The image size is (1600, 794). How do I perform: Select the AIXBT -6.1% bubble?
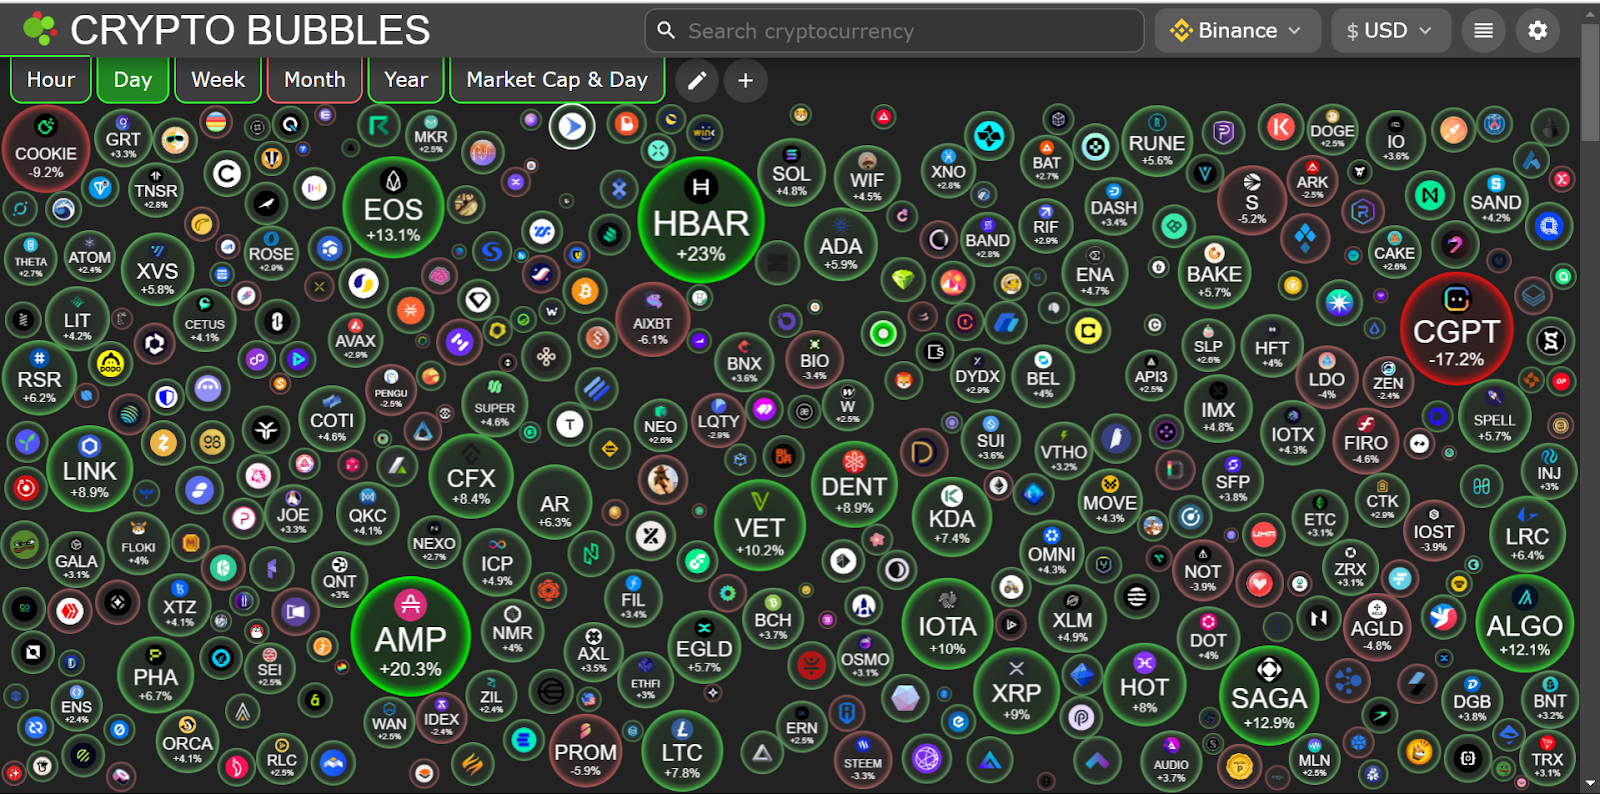[x=652, y=320]
